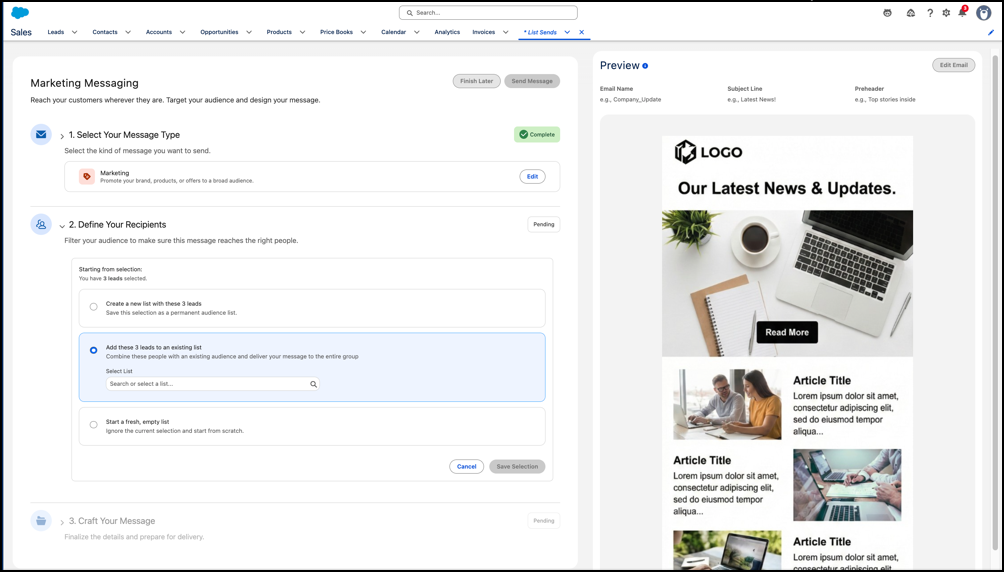The image size is (1004, 572).
Task: Open the Products tab dropdown arrow
Action: pos(302,32)
